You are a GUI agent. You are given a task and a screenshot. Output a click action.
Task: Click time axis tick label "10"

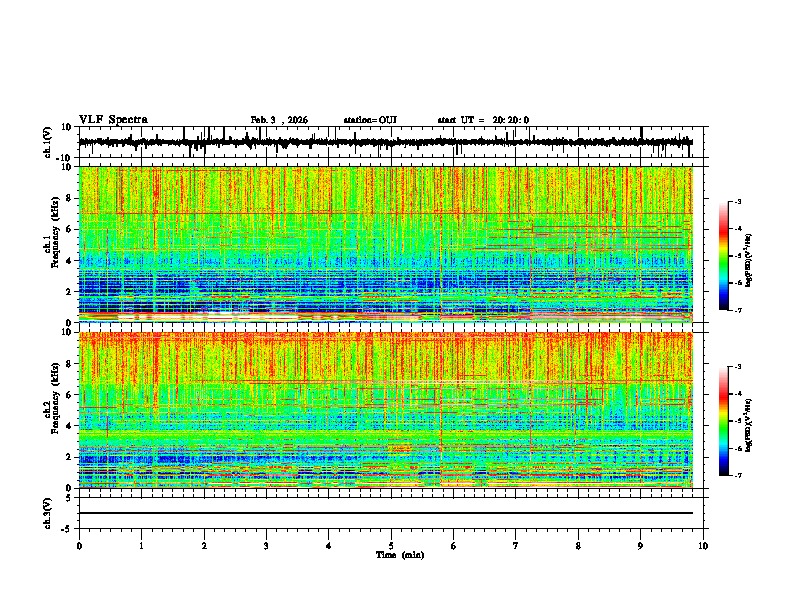703,546
